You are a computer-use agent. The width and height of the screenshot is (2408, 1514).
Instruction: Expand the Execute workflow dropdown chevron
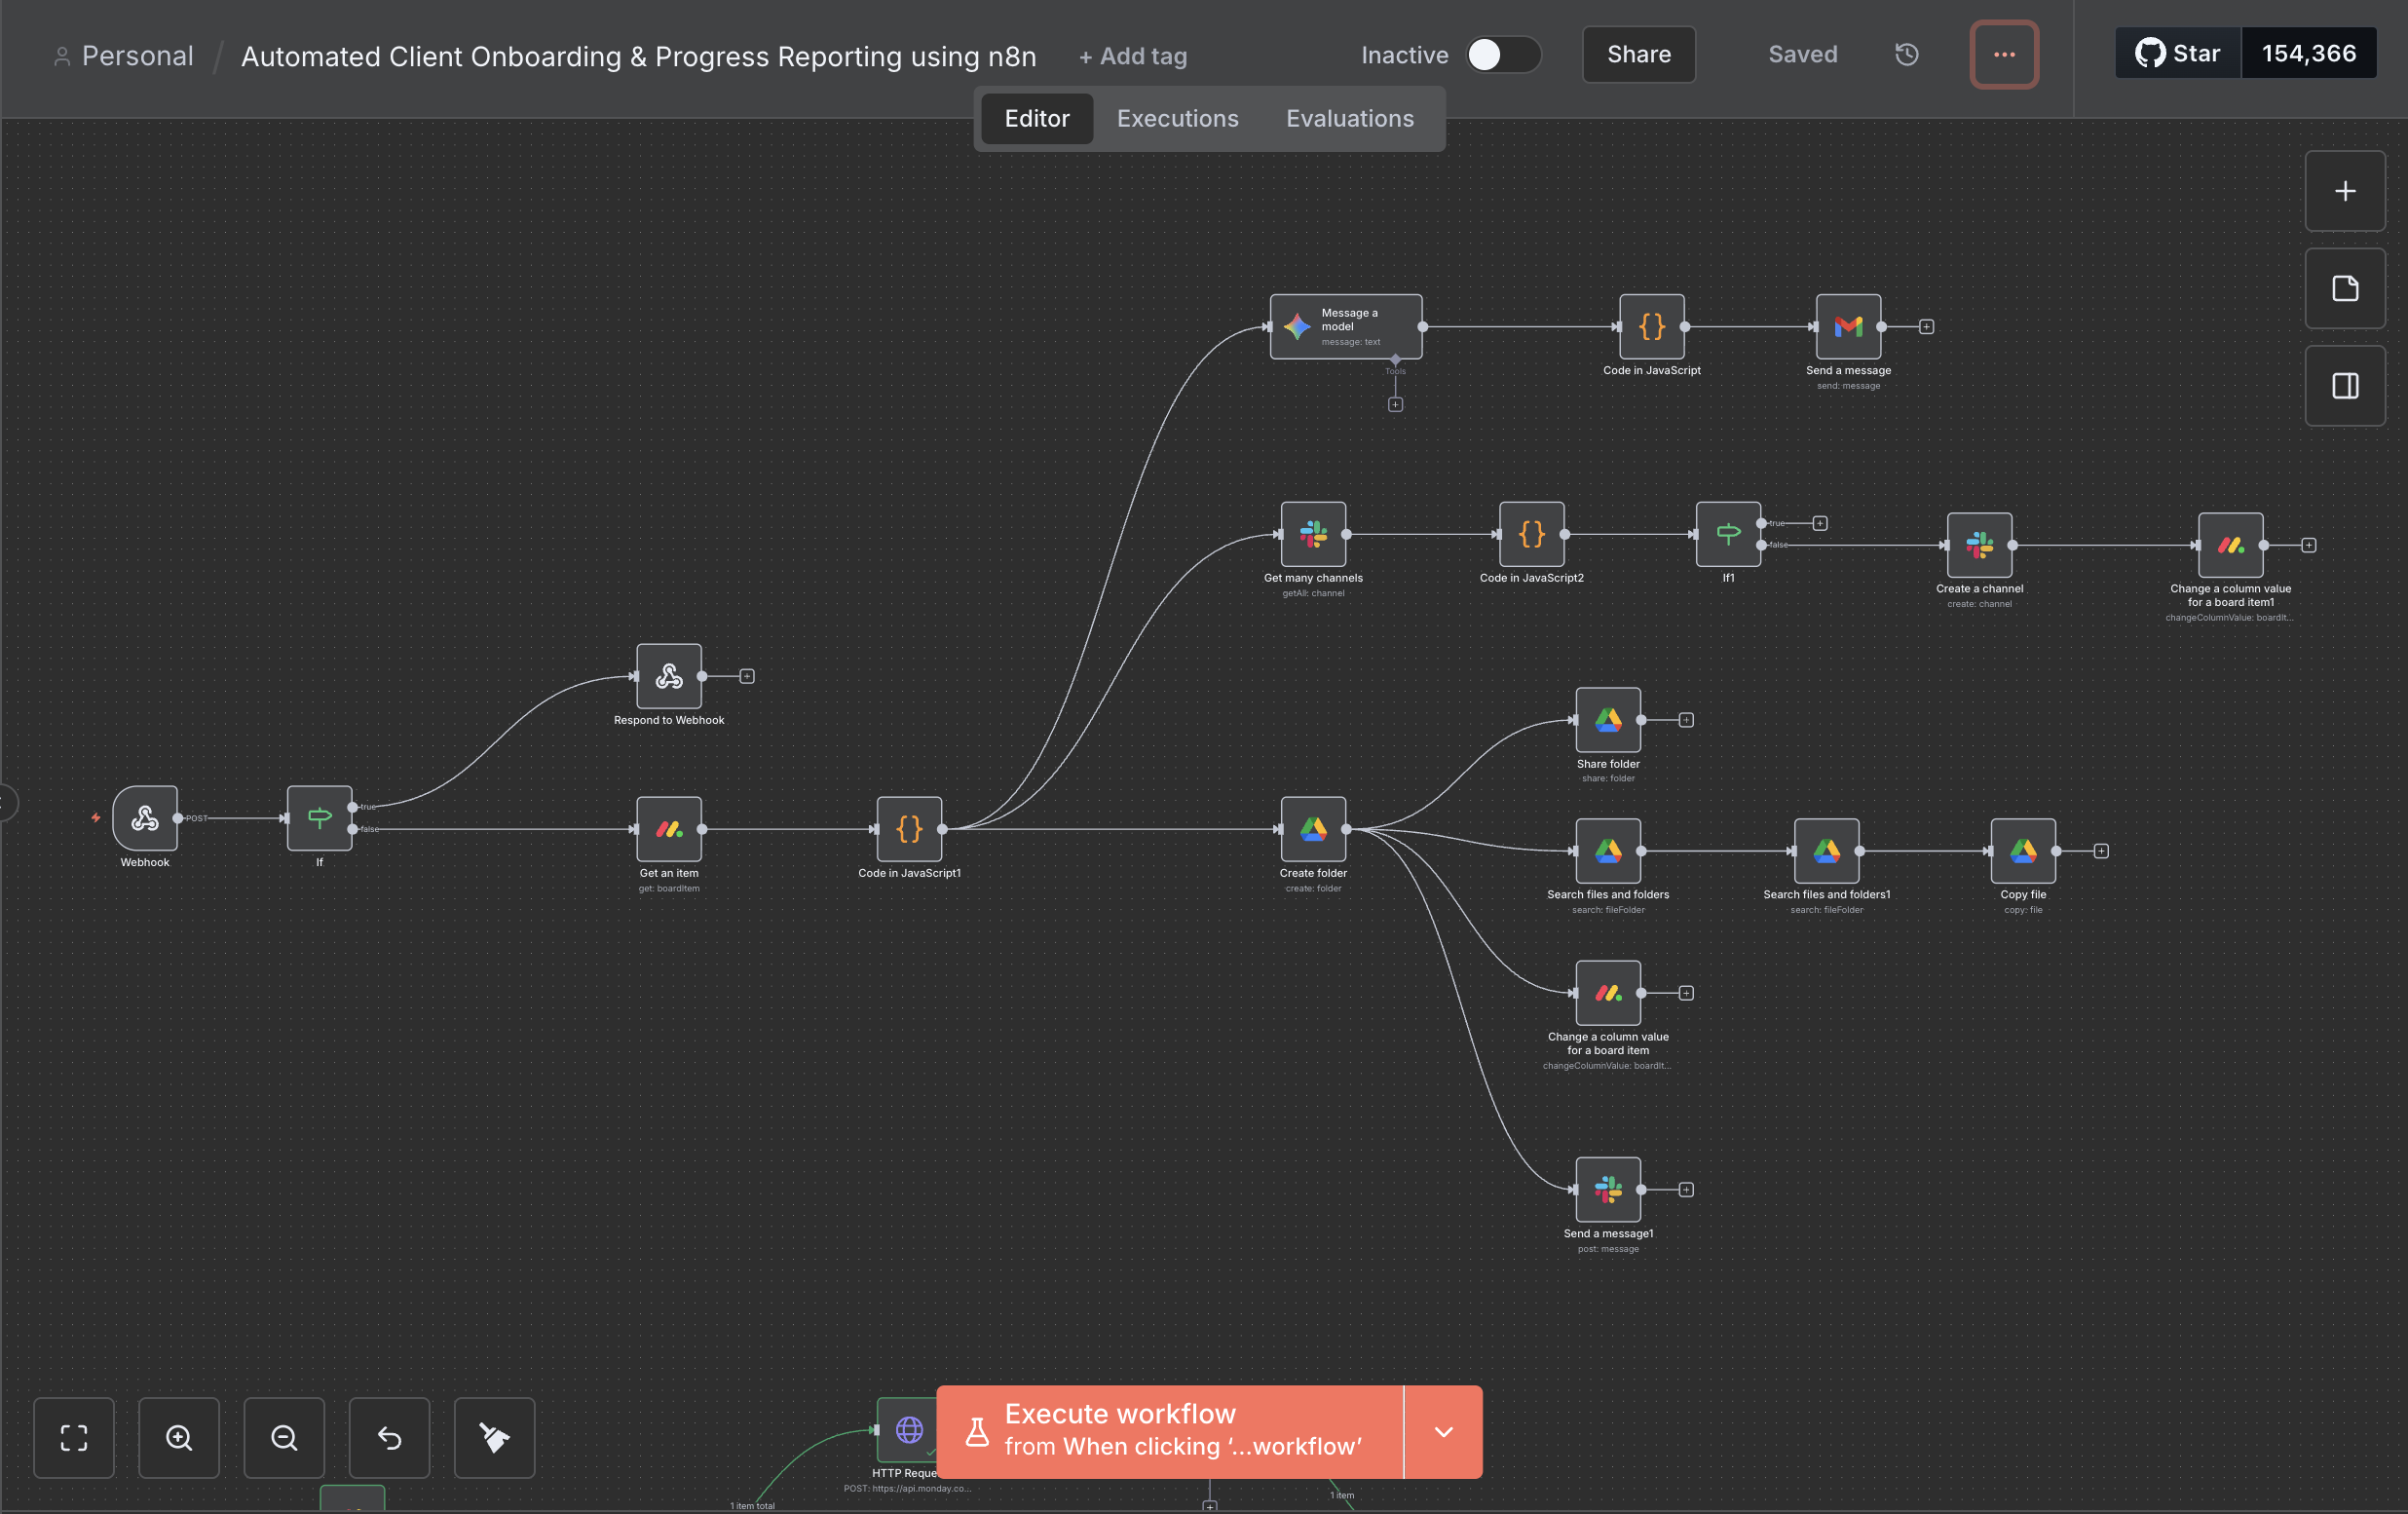pos(1442,1432)
